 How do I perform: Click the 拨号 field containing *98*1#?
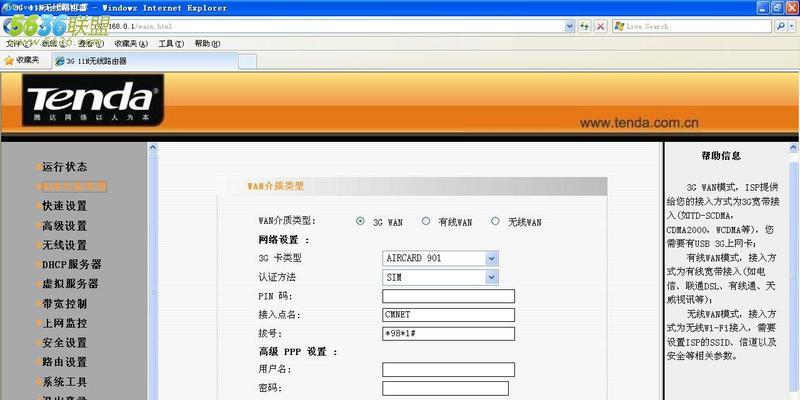point(448,334)
